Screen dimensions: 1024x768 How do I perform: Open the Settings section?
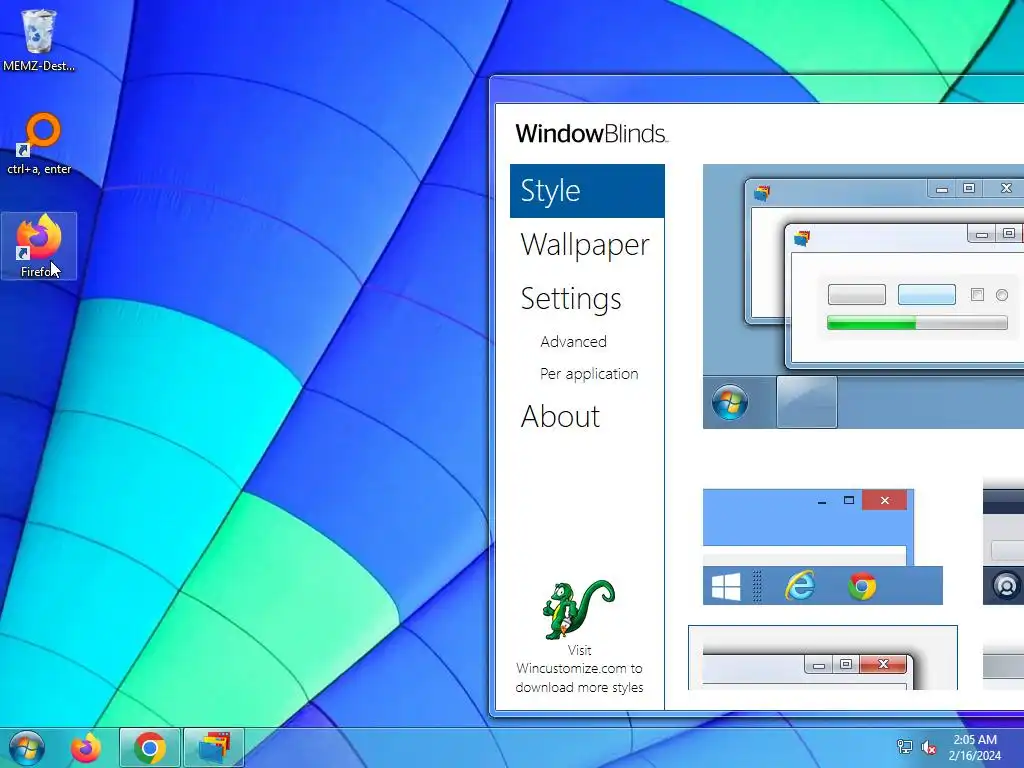pos(571,299)
